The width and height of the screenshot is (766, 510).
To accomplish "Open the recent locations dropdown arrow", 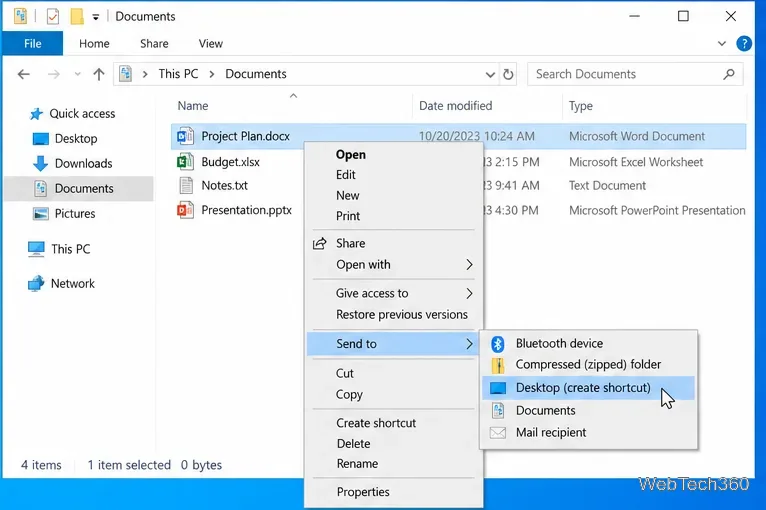I will (x=77, y=74).
